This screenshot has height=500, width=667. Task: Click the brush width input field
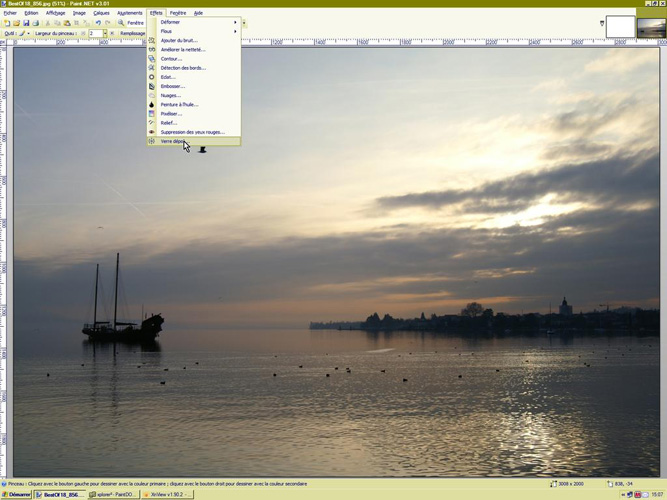coord(95,33)
